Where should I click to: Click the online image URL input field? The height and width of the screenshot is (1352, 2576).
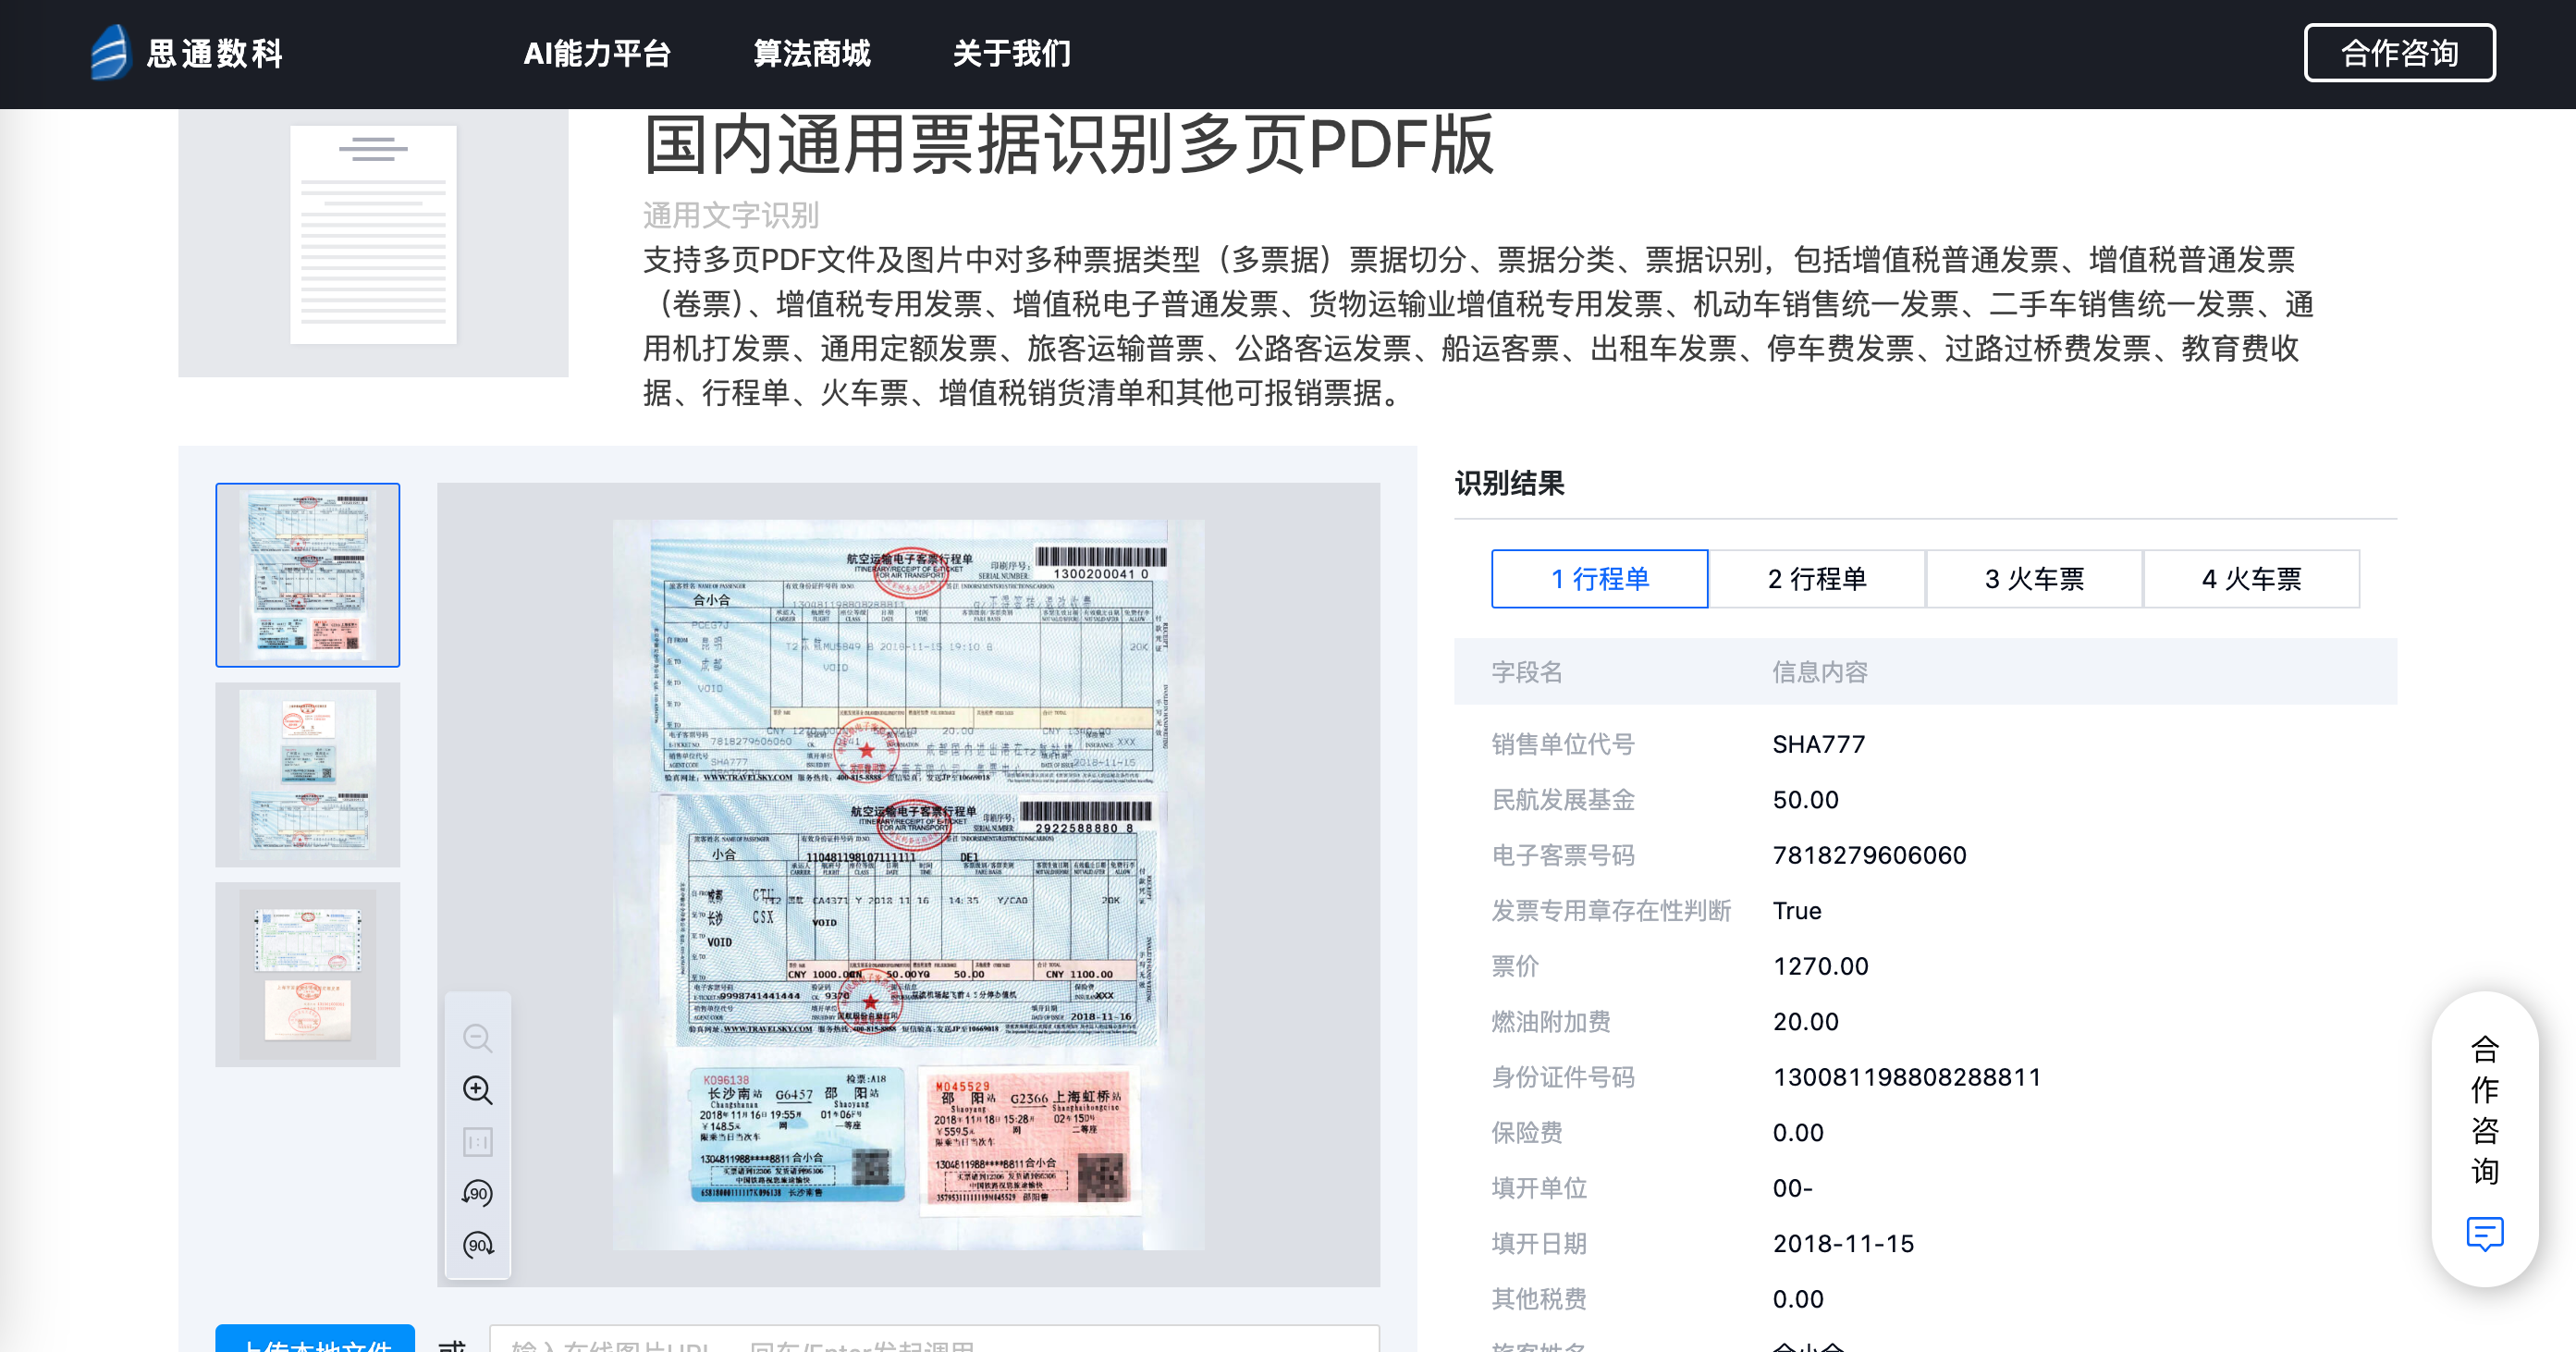(934, 1340)
